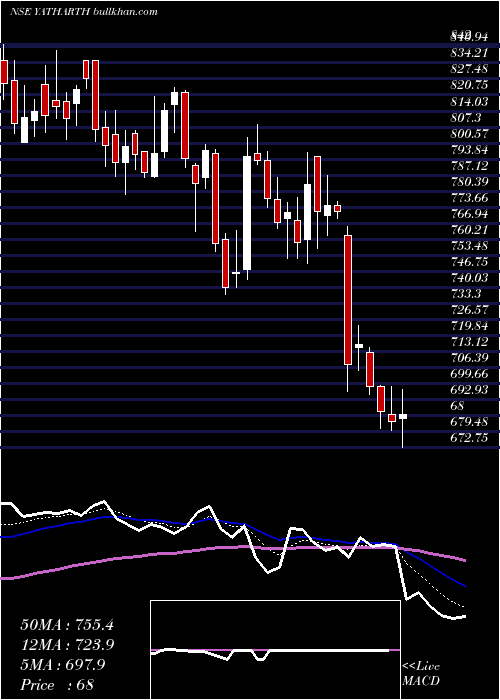Screen dimensions: 500x700
Task: Click the Price : 68 legend entry
Action: (57, 685)
